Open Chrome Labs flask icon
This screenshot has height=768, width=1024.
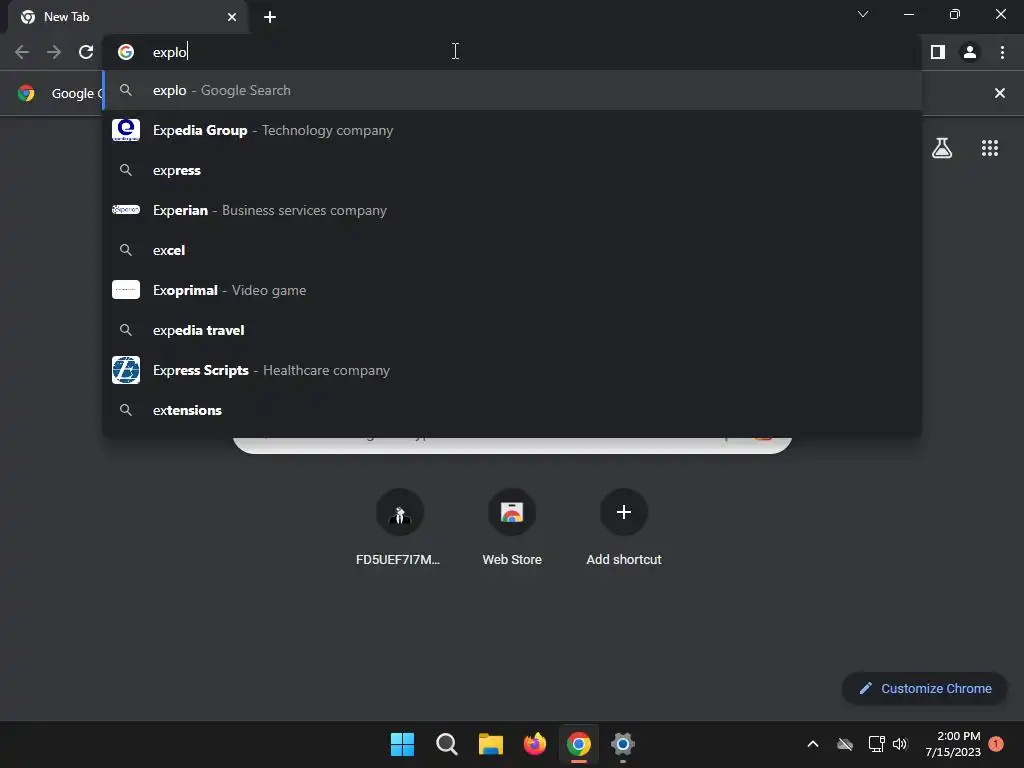tap(942, 148)
